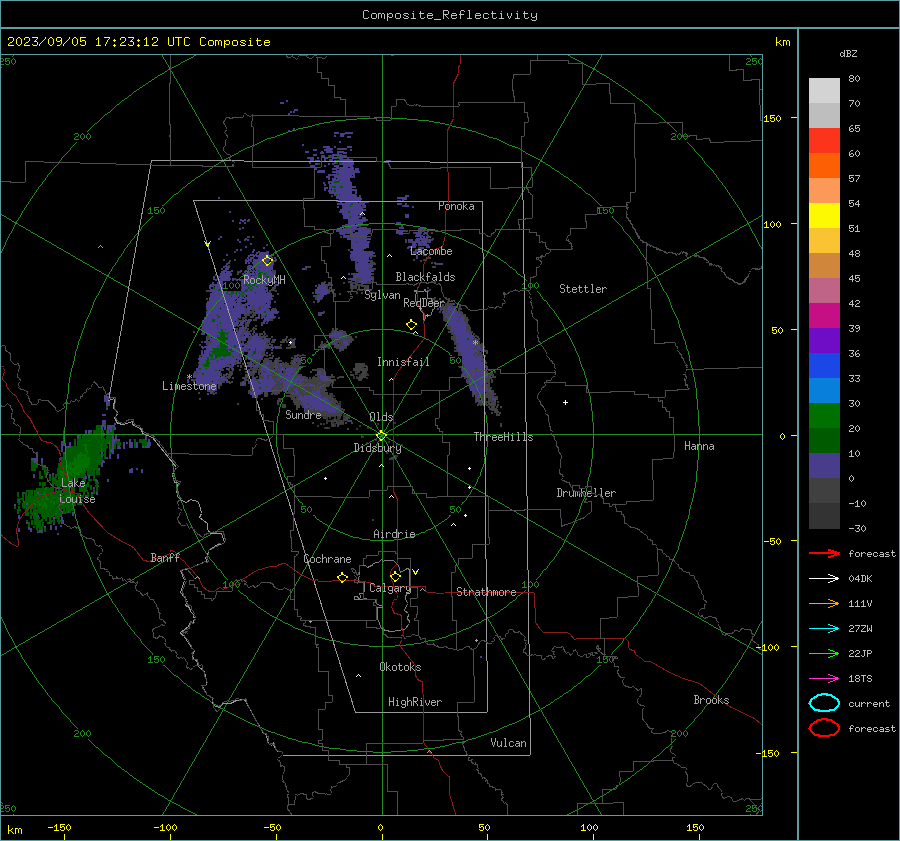Click the white cross marker near Drumheller region

pyautogui.click(x=565, y=402)
